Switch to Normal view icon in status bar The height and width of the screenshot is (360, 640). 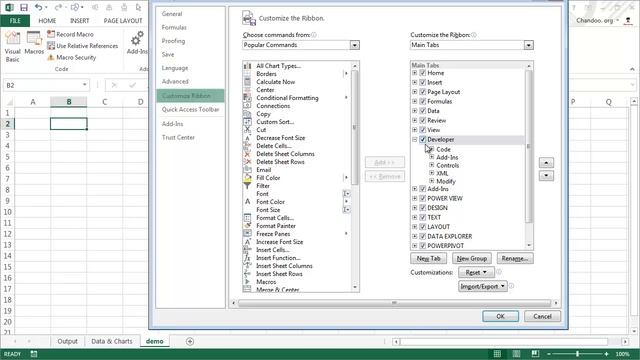click(497, 354)
